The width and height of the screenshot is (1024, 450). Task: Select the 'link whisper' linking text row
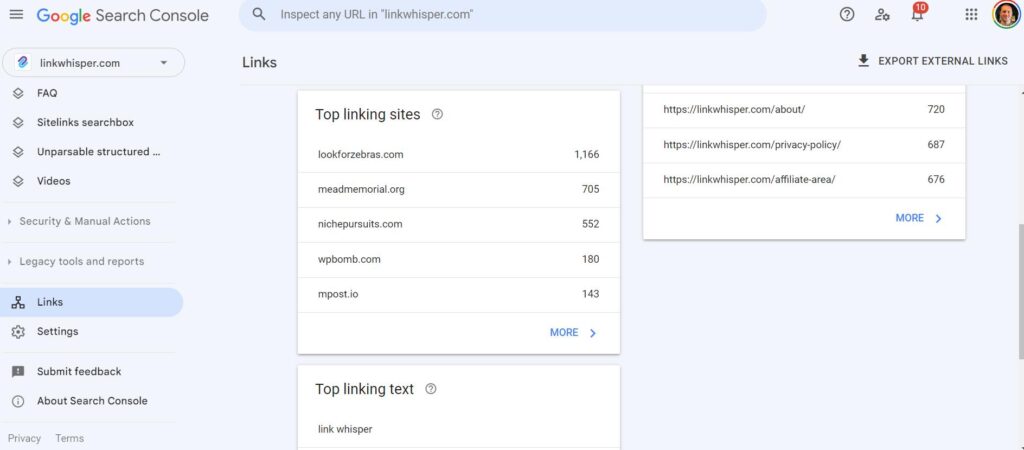(x=458, y=430)
